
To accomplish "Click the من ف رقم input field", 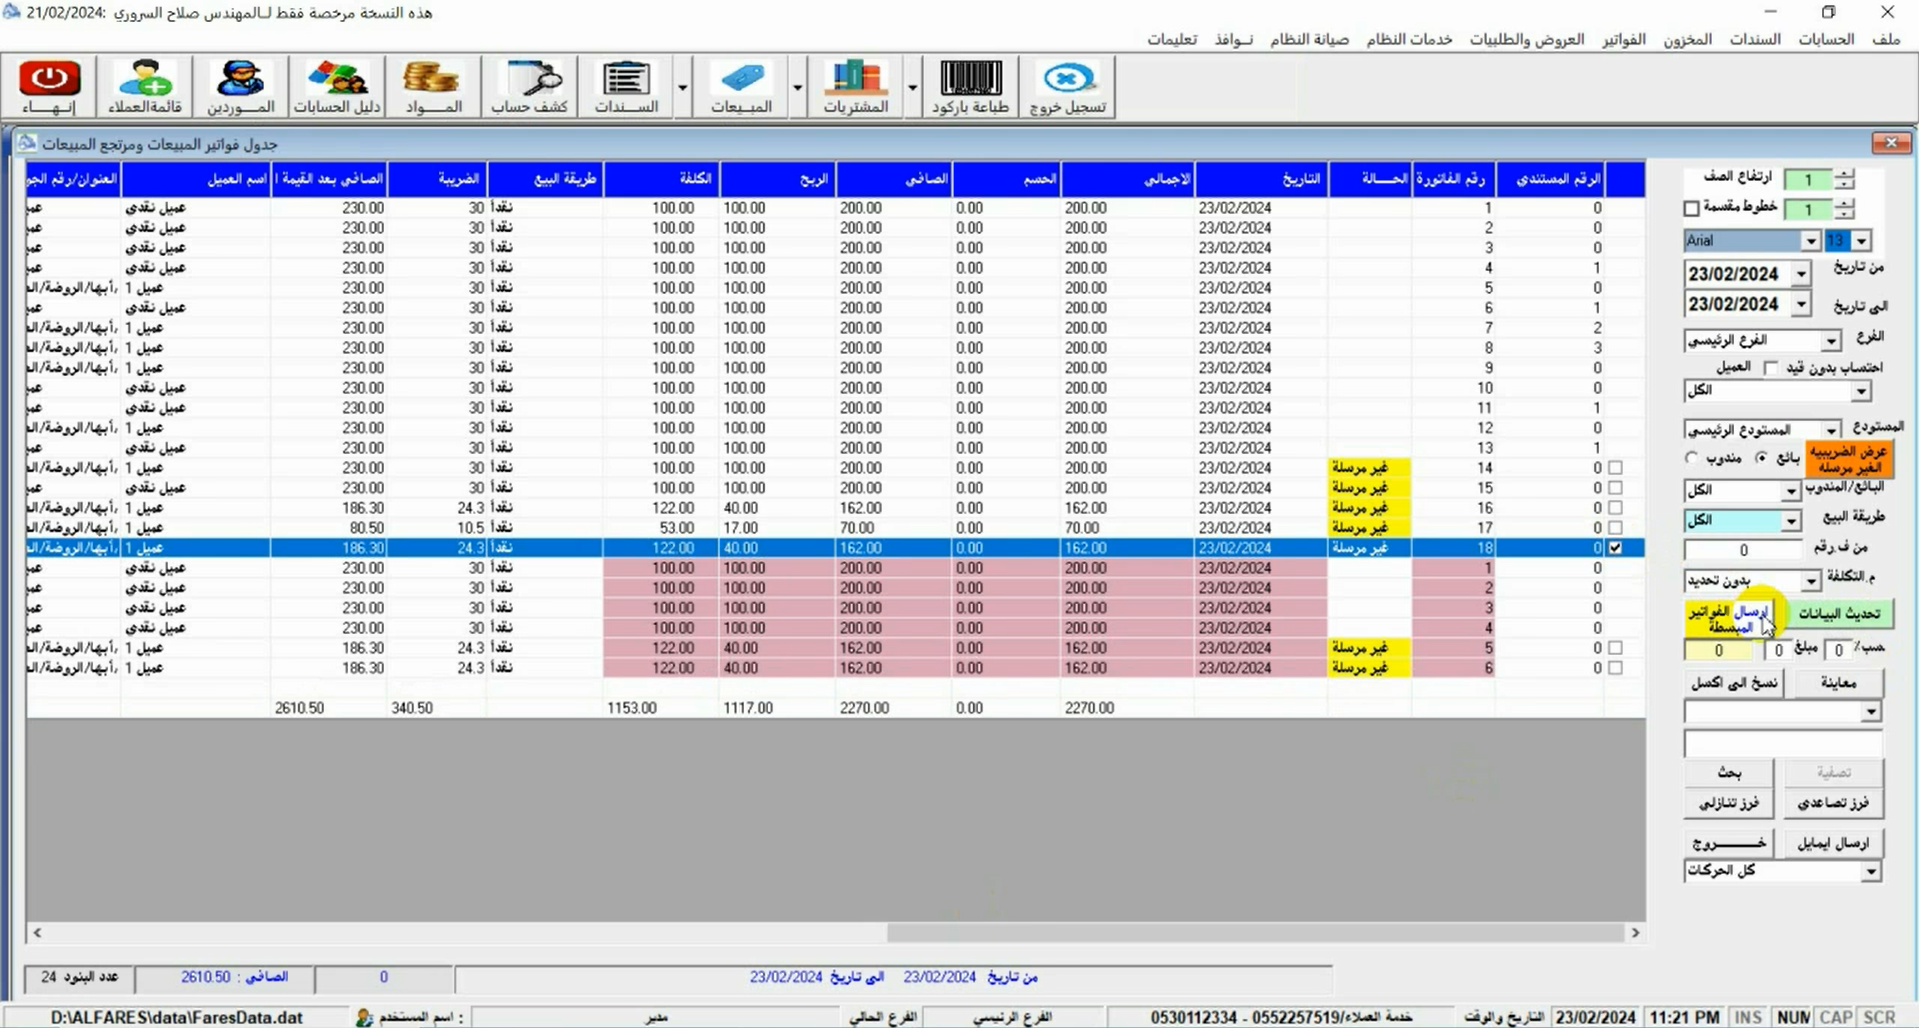I will pyautogui.click(x=1743, y=550).
